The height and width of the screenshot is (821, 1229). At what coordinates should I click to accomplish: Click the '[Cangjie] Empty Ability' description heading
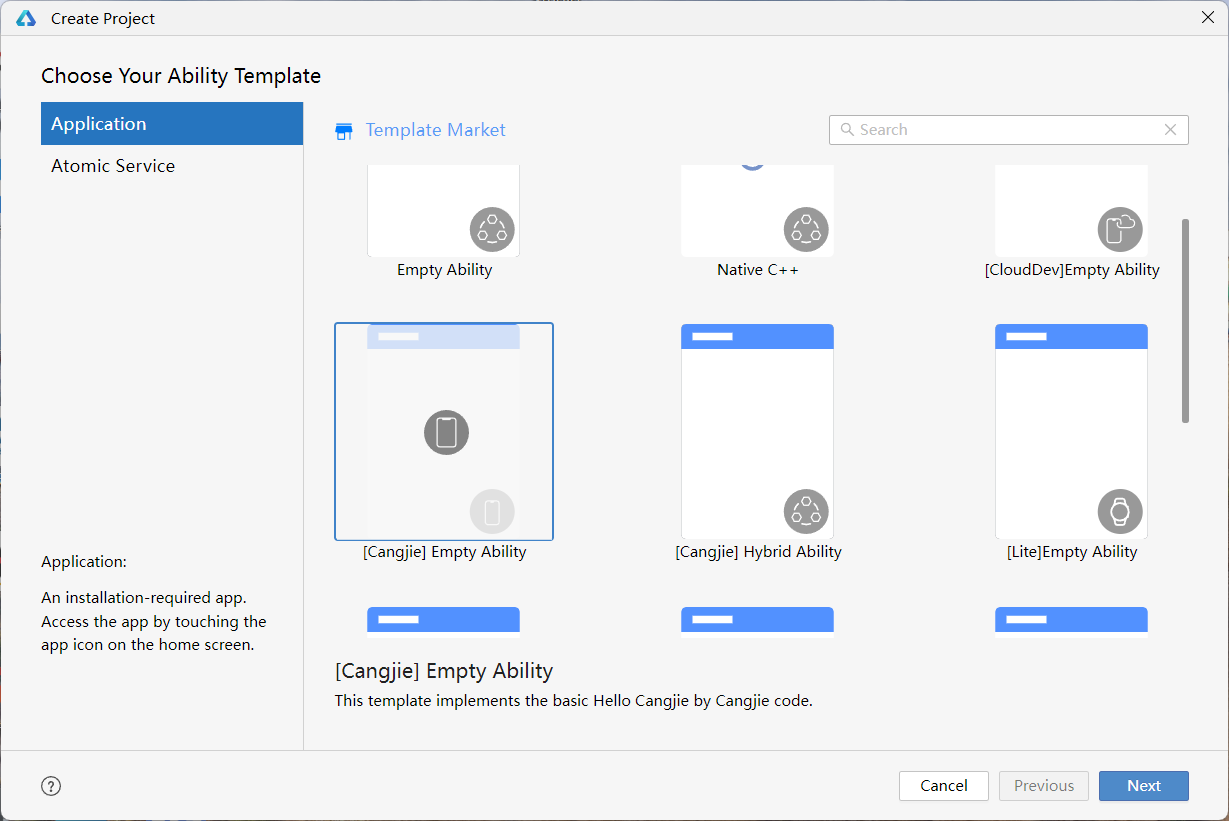[x=444, y=671]
